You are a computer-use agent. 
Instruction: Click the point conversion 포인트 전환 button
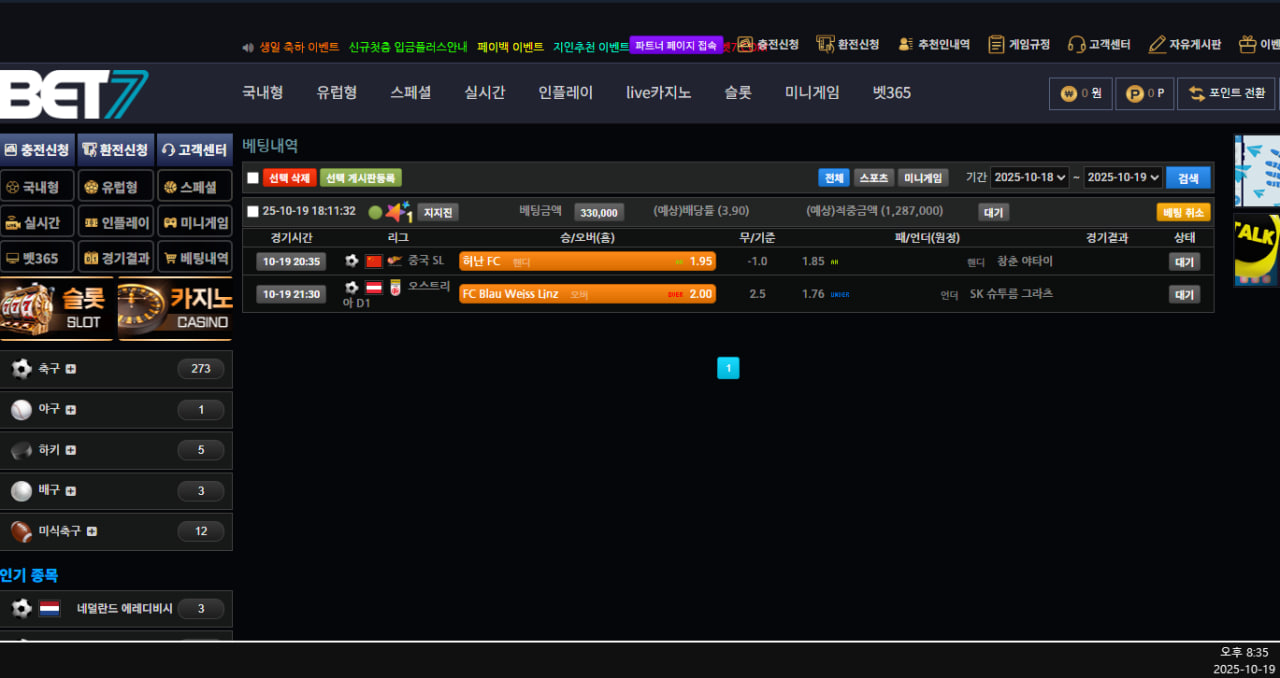[x=1226, y=93]
